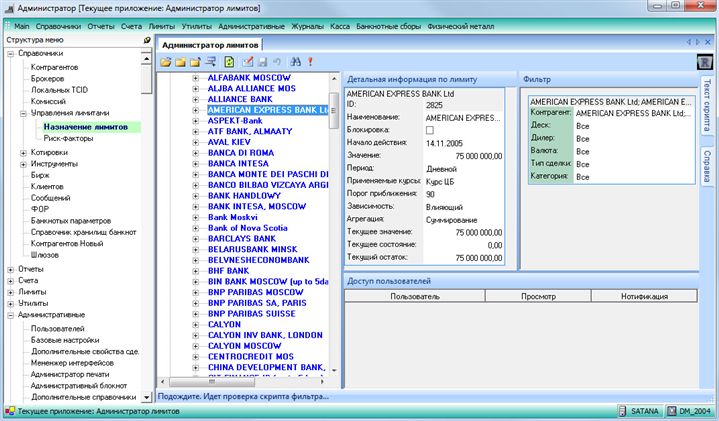Viewport: 719px width, 421px height.
Task: Select Риск-факторы in menu tree
Action: (68, 138)
